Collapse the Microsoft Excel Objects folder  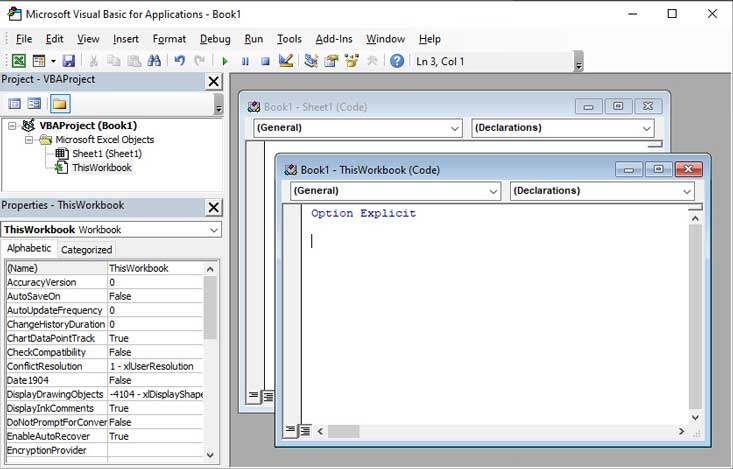[29, 140]
